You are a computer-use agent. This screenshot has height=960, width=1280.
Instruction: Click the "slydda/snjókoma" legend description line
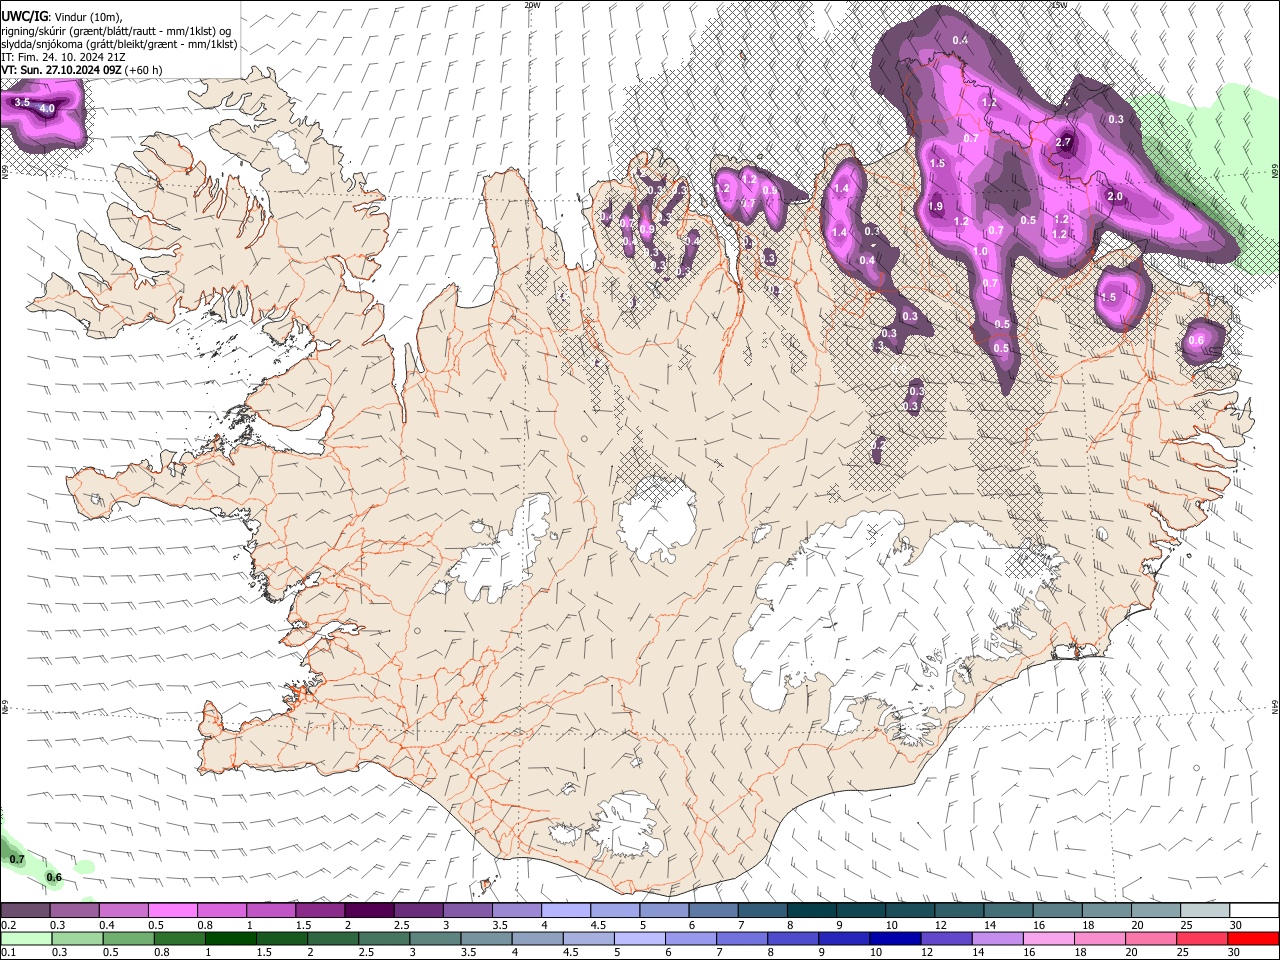coord(119,44)
